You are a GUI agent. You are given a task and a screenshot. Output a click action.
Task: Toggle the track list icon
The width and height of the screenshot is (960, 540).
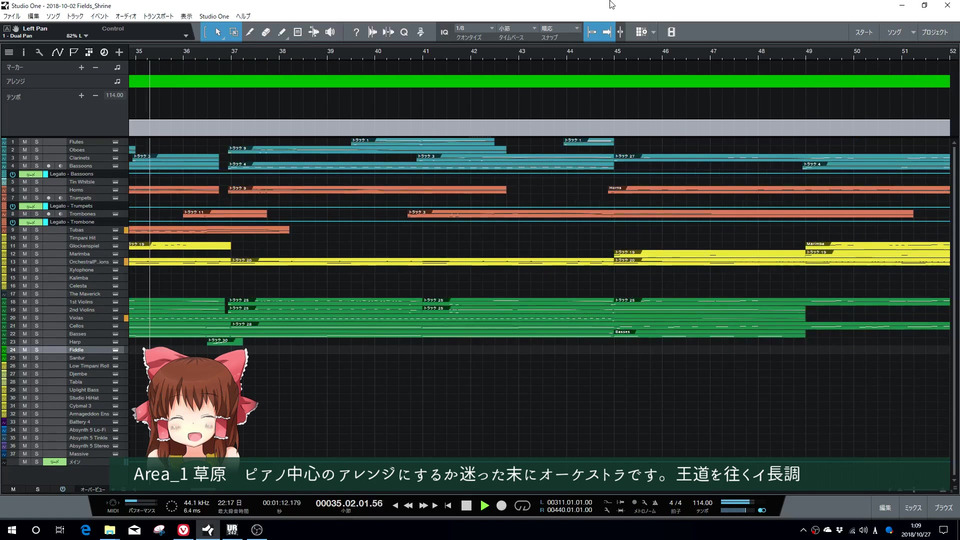(x=9, y=53)
